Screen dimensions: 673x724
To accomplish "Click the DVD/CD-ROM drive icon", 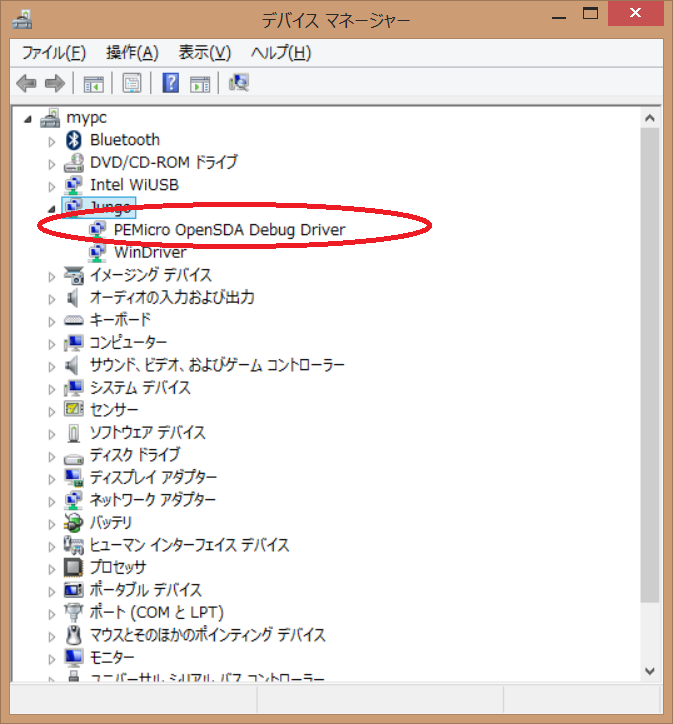I will [74, 163].
